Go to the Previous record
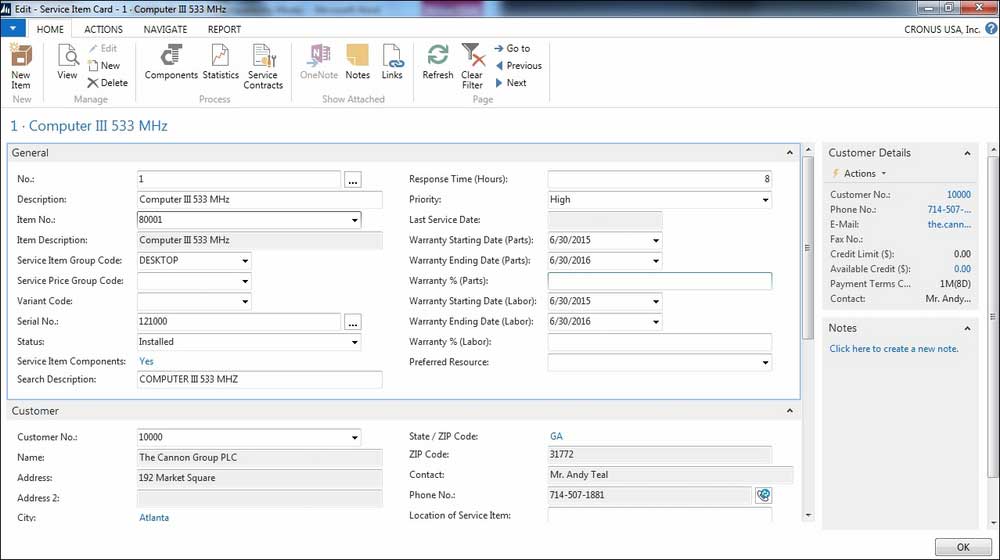Viewport: 1000px width, 560px height. click(x=518, y=66)
